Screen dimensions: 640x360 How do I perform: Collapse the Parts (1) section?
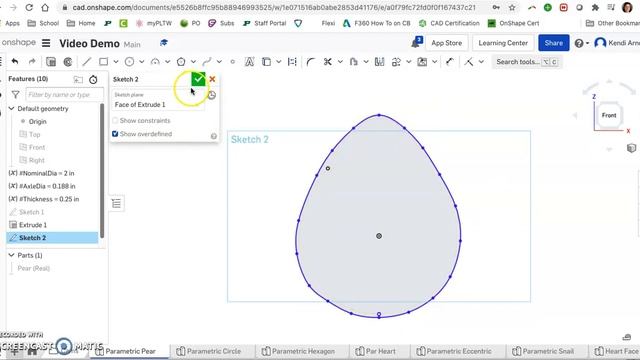point(11,255)
